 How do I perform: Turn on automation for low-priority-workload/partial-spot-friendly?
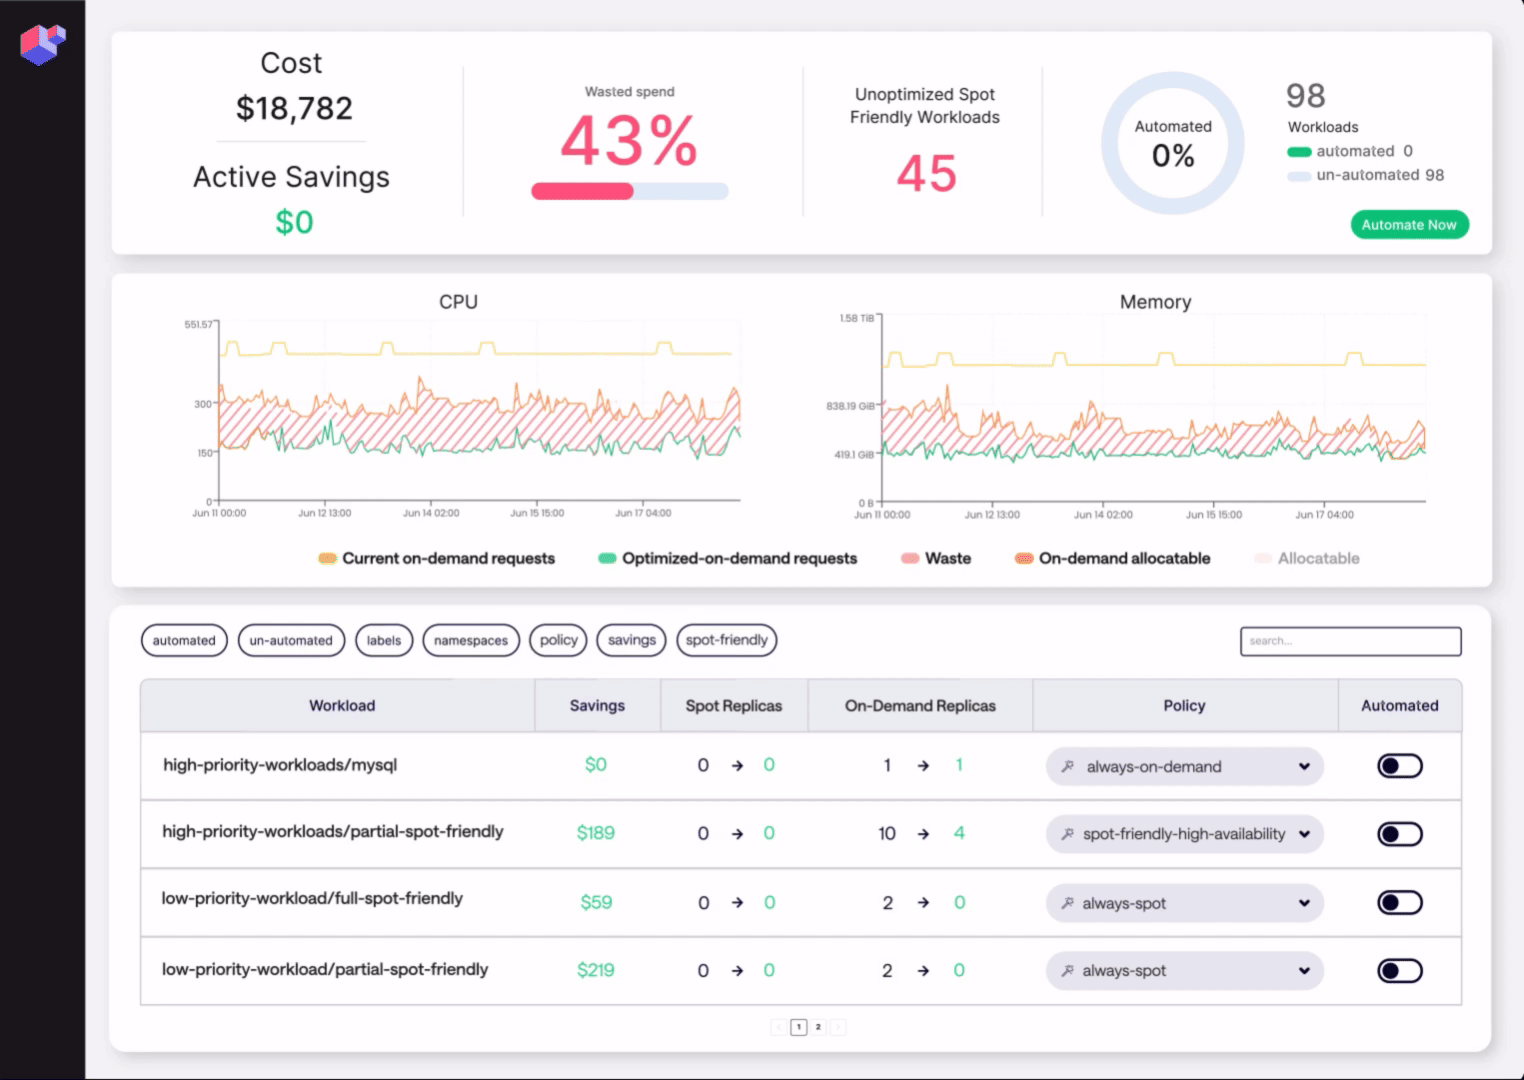point(1400,971)
